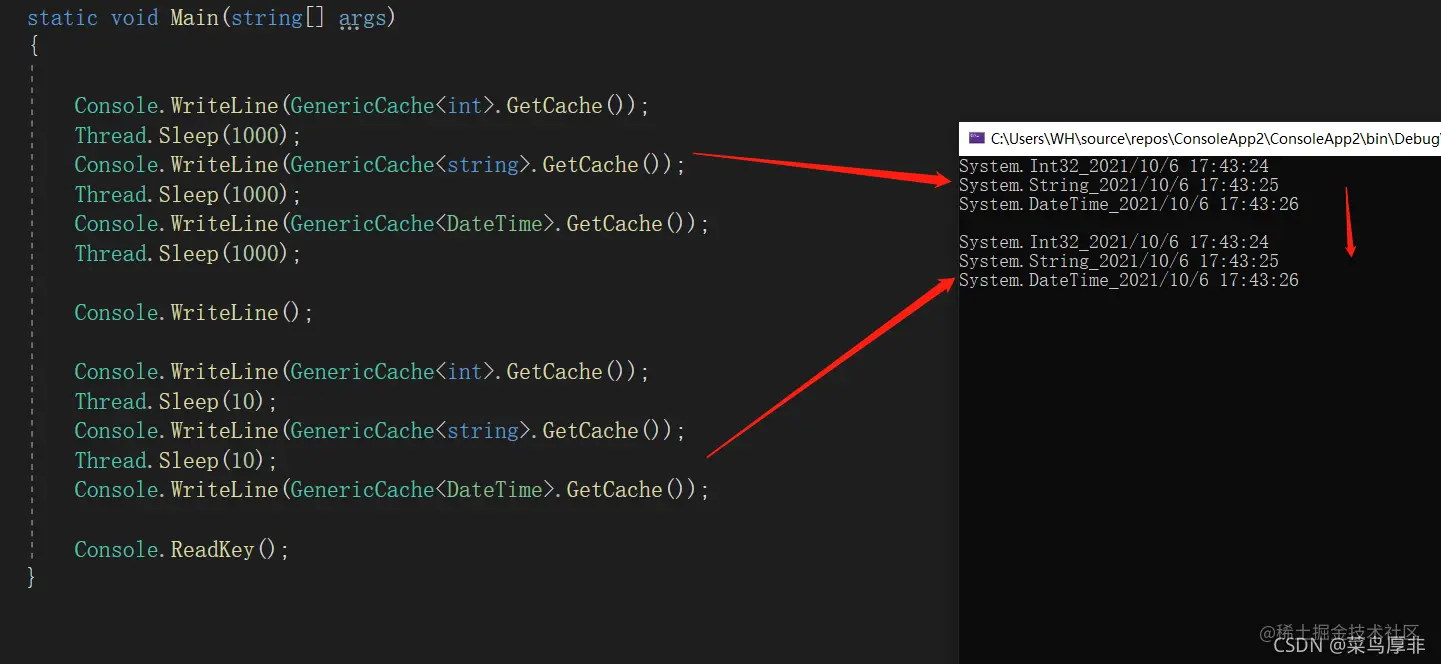Click Thread.Sleep(1000) line just above empty WriteLine
1441x664 pixels.
tap(188, 254)
